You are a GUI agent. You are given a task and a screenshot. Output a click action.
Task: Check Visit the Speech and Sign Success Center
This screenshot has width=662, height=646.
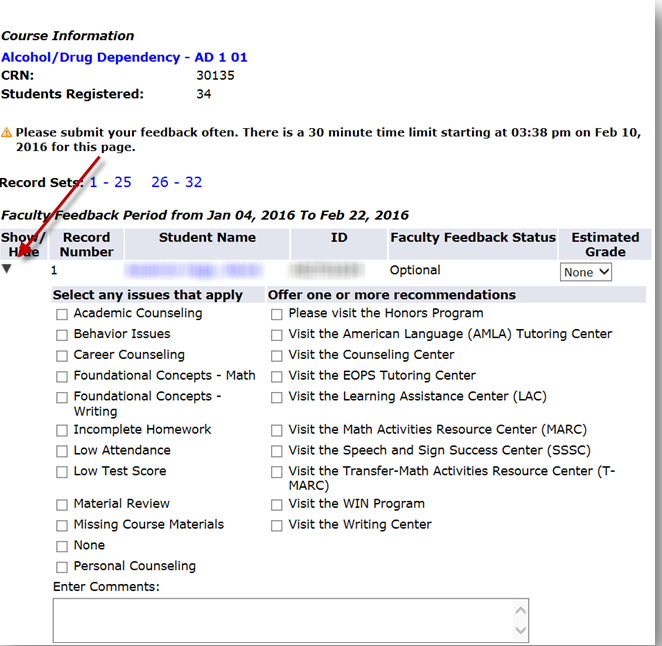277,451
